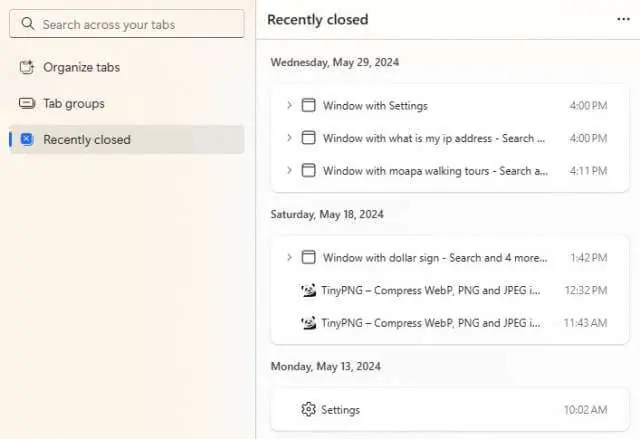The image size is (640, 439).
Task: Click the Recently closed sidebar icon
Action: pyautogui.click(x=27, y=139)
